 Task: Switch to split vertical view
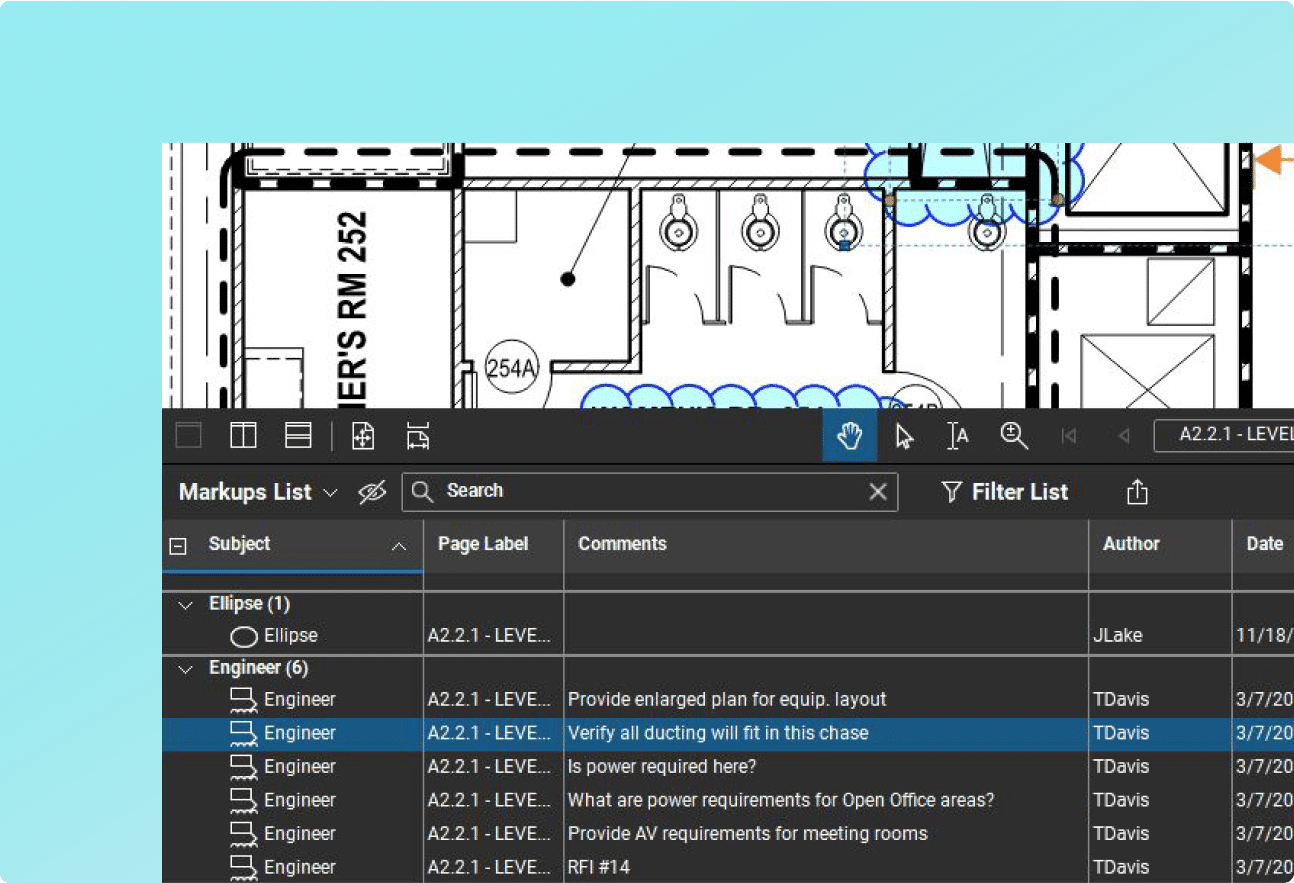[x=243, y=436]
